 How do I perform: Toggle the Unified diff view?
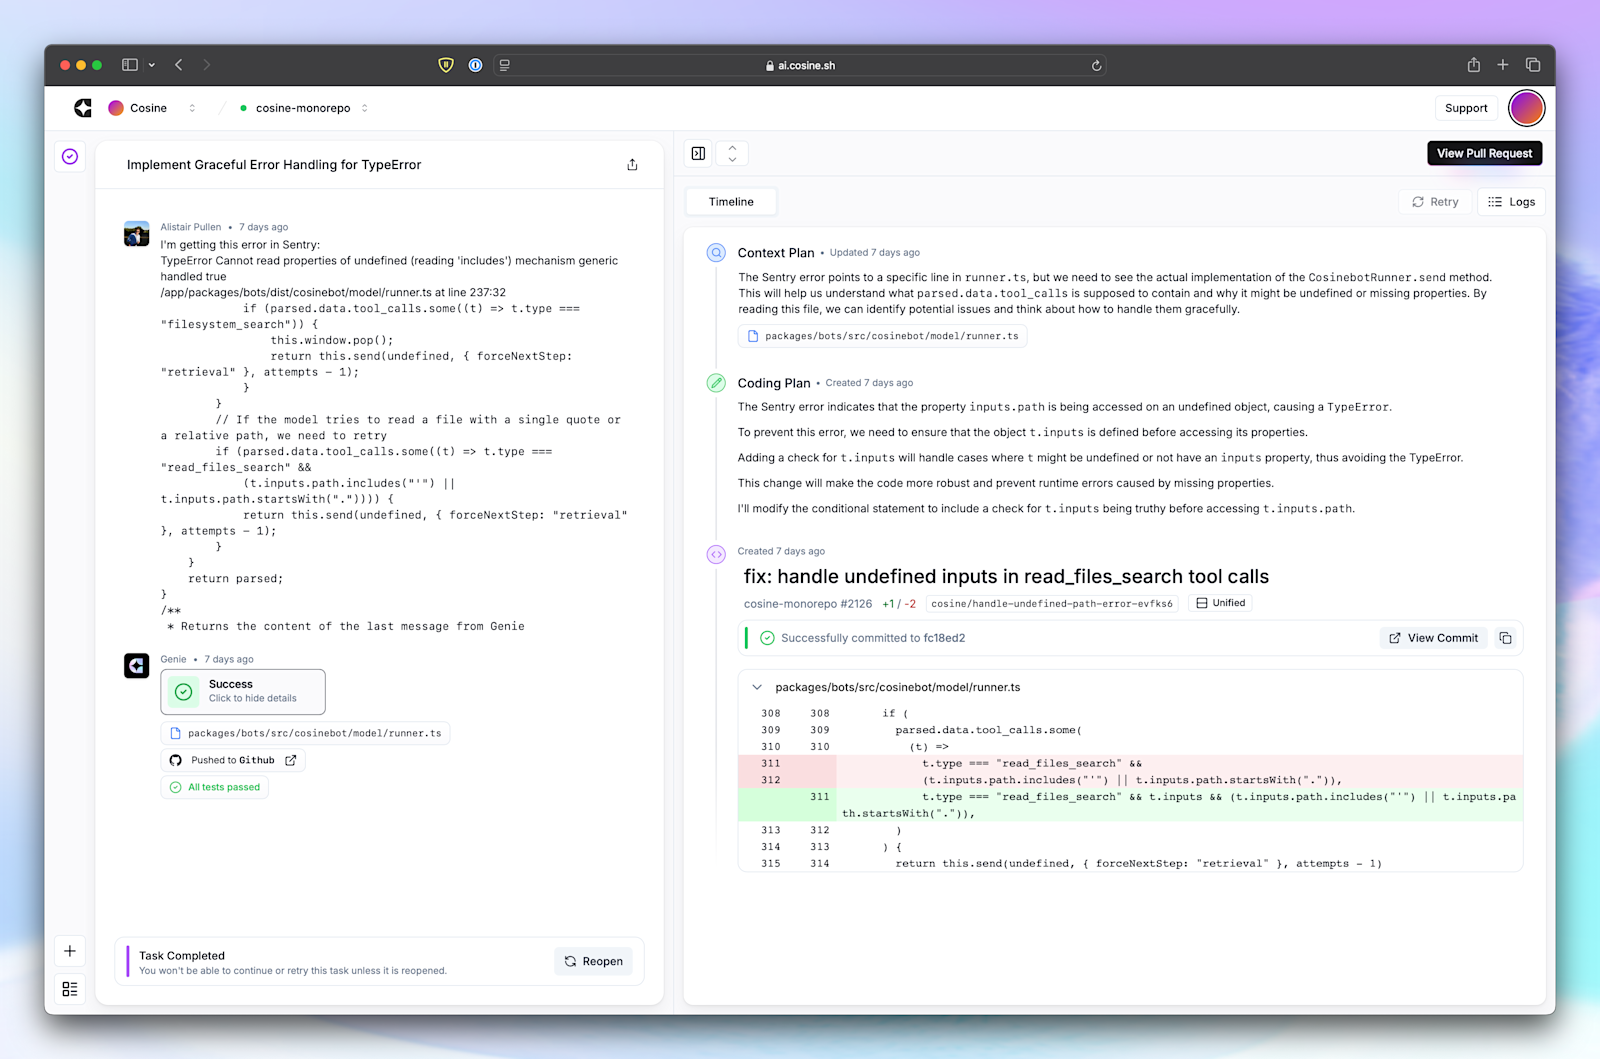click(1219, 603)
